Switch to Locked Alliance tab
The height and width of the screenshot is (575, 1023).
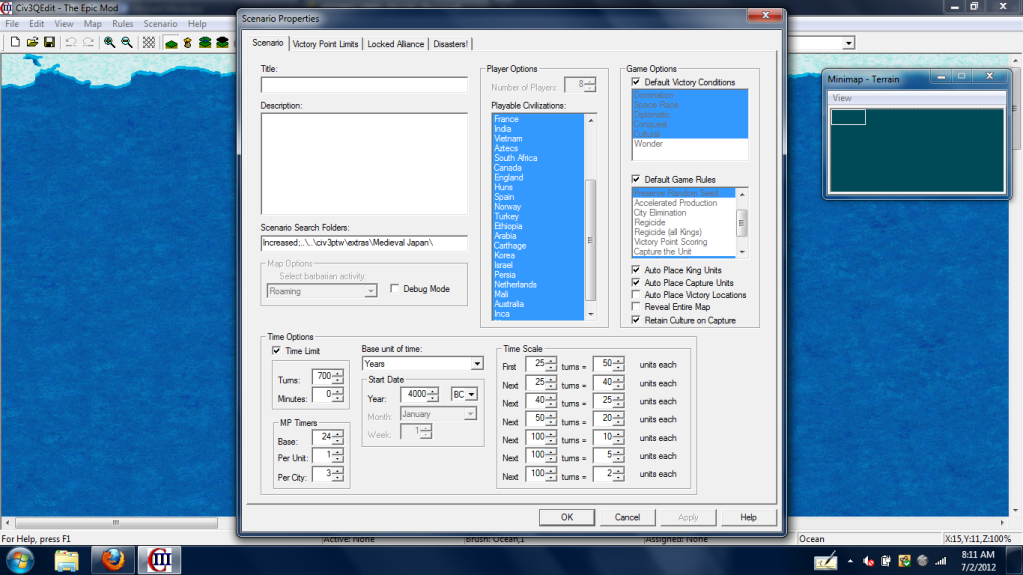coord(395,44)
